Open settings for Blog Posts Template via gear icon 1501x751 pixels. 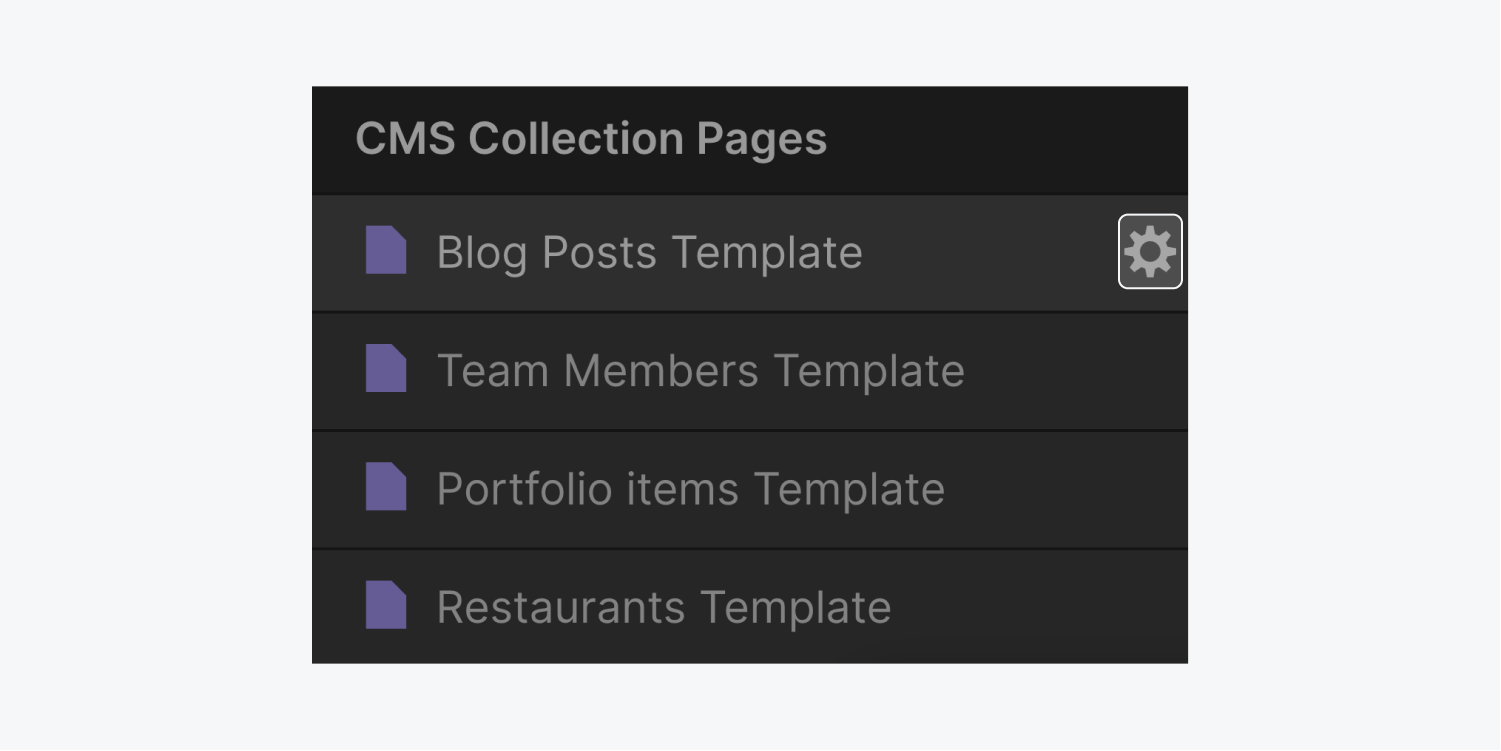point(1150,252)
